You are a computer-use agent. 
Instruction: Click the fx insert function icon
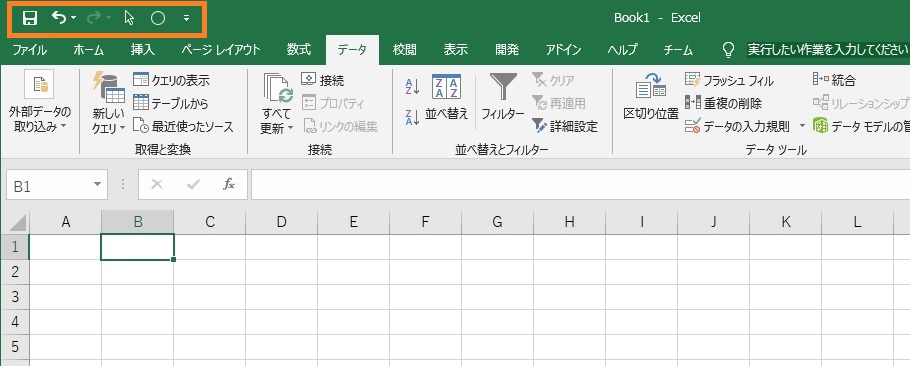point(229,185)
